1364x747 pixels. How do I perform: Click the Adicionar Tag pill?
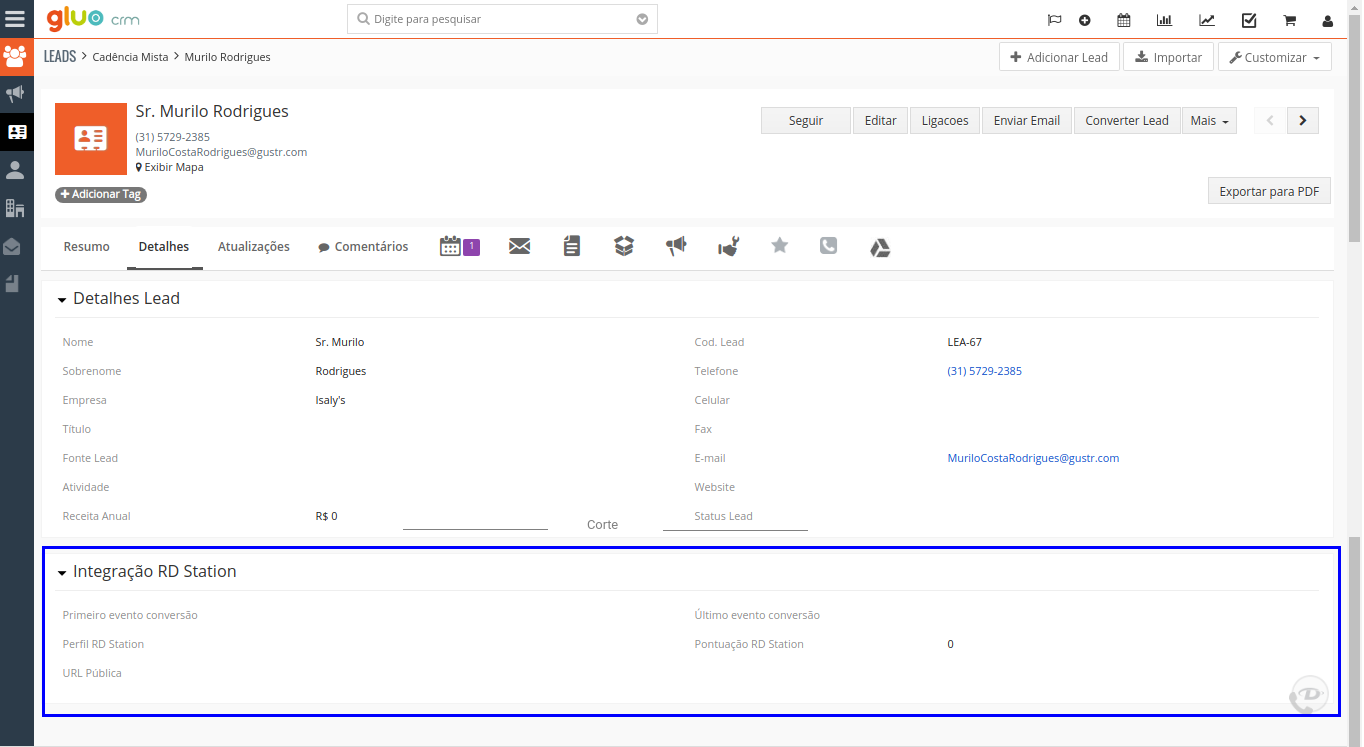101,194
